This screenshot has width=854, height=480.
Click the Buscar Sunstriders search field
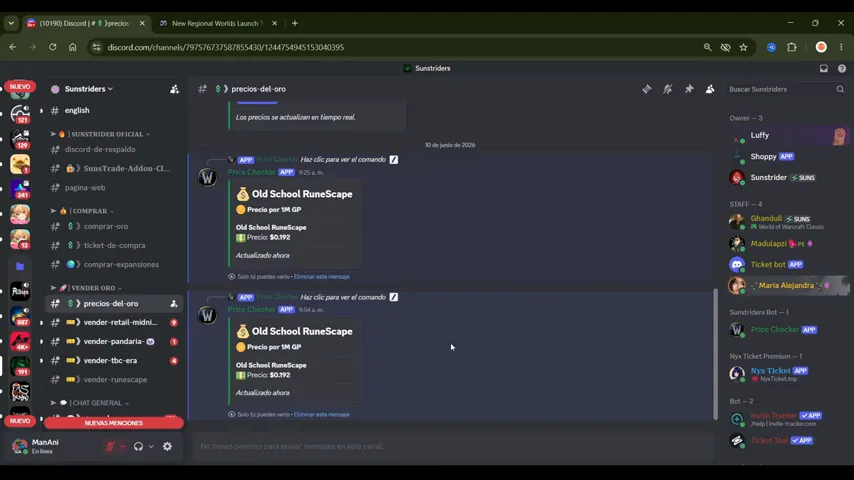tap(782, 89)
